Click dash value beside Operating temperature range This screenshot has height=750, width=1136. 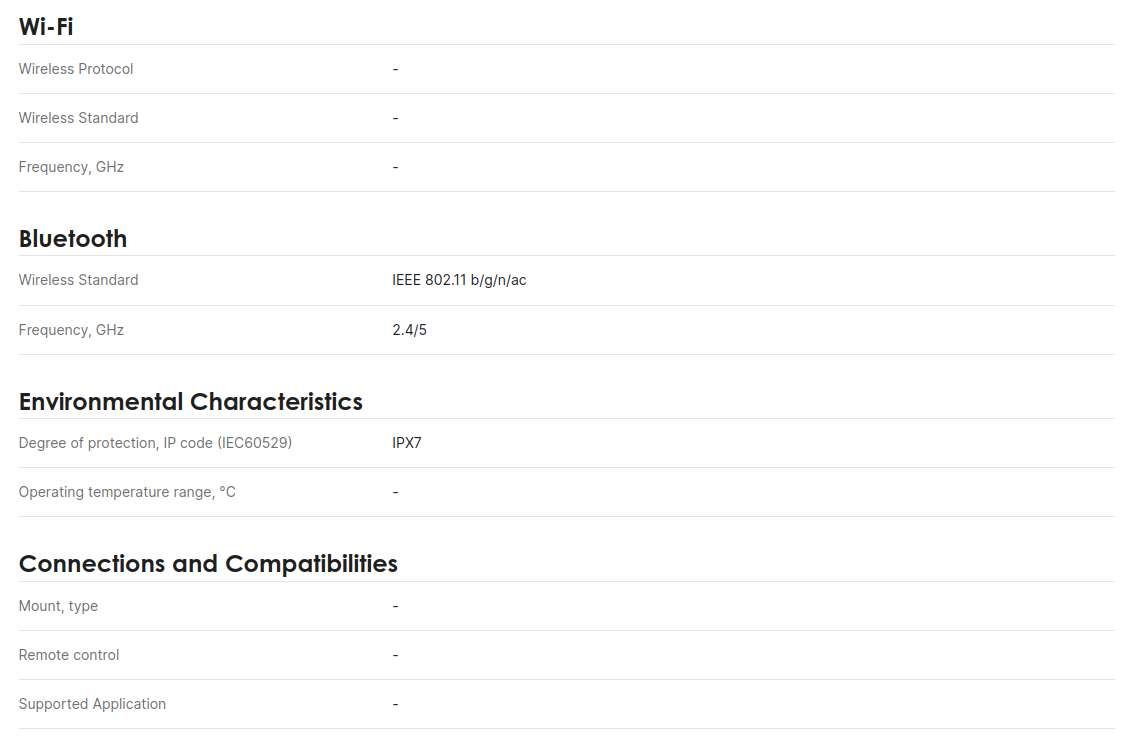(x=396, y=492)
